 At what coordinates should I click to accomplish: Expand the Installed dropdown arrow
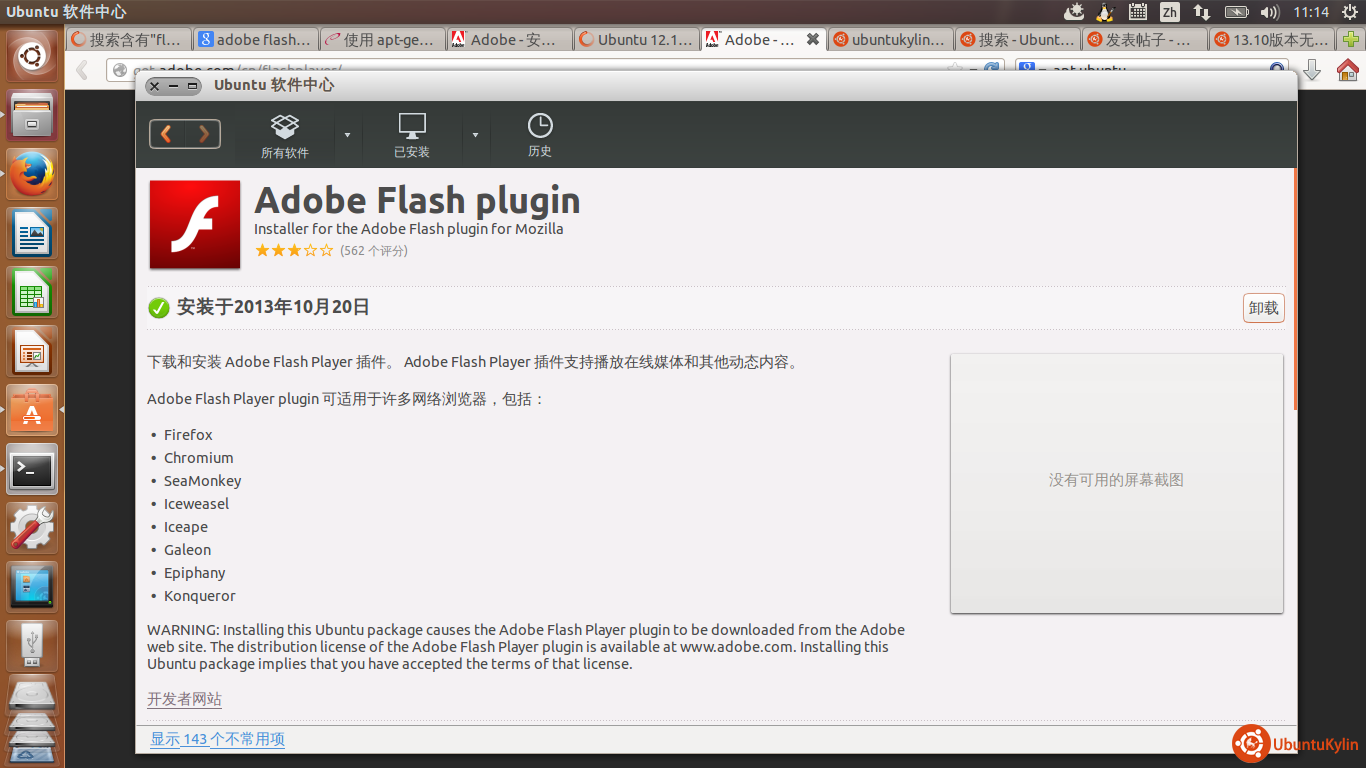coord(475,135)
